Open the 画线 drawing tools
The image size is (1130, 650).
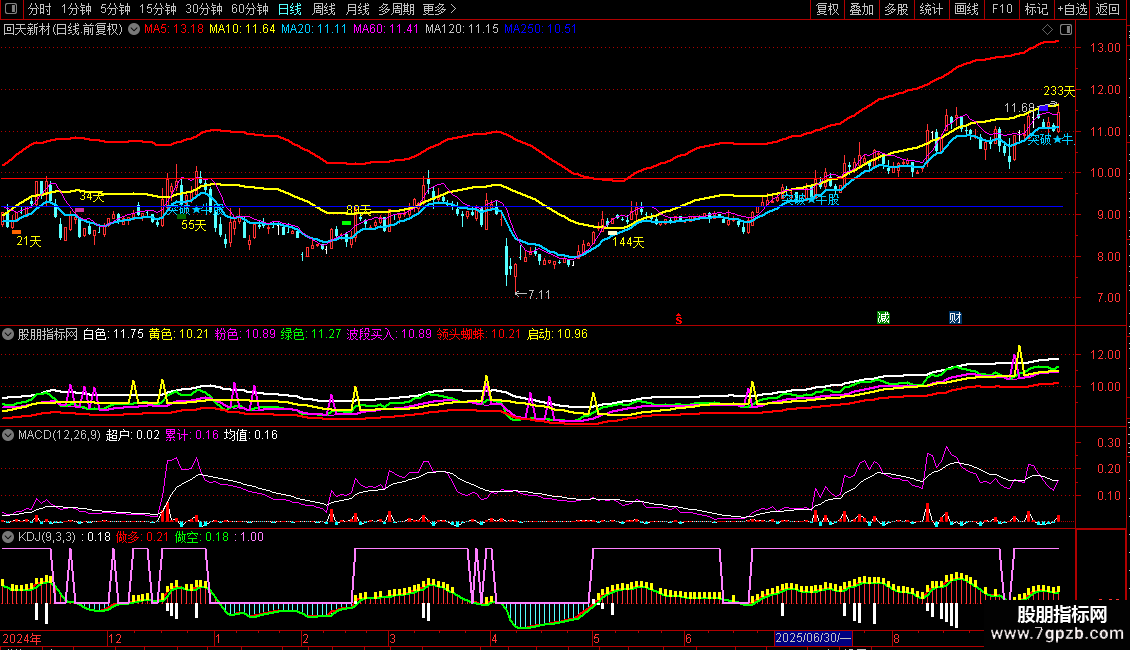pyautogui.click(x=966, y=9)
